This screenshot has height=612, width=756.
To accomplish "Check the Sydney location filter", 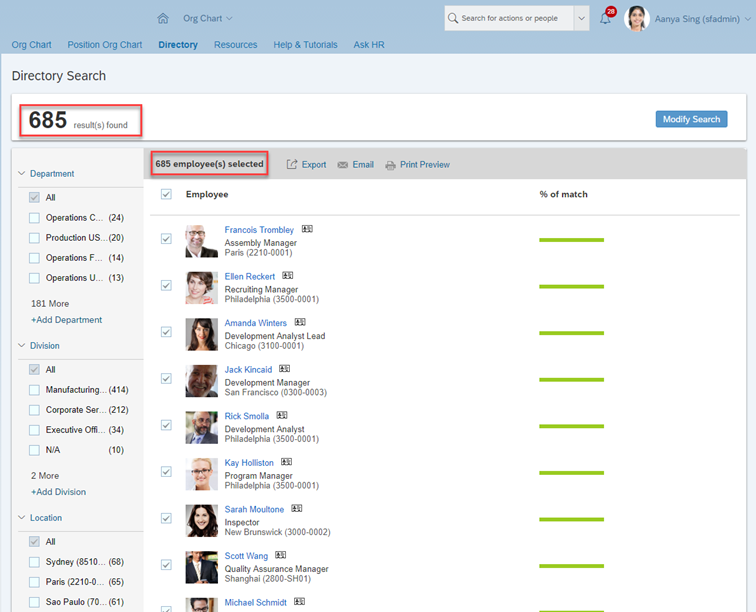I will pos(34,562).
